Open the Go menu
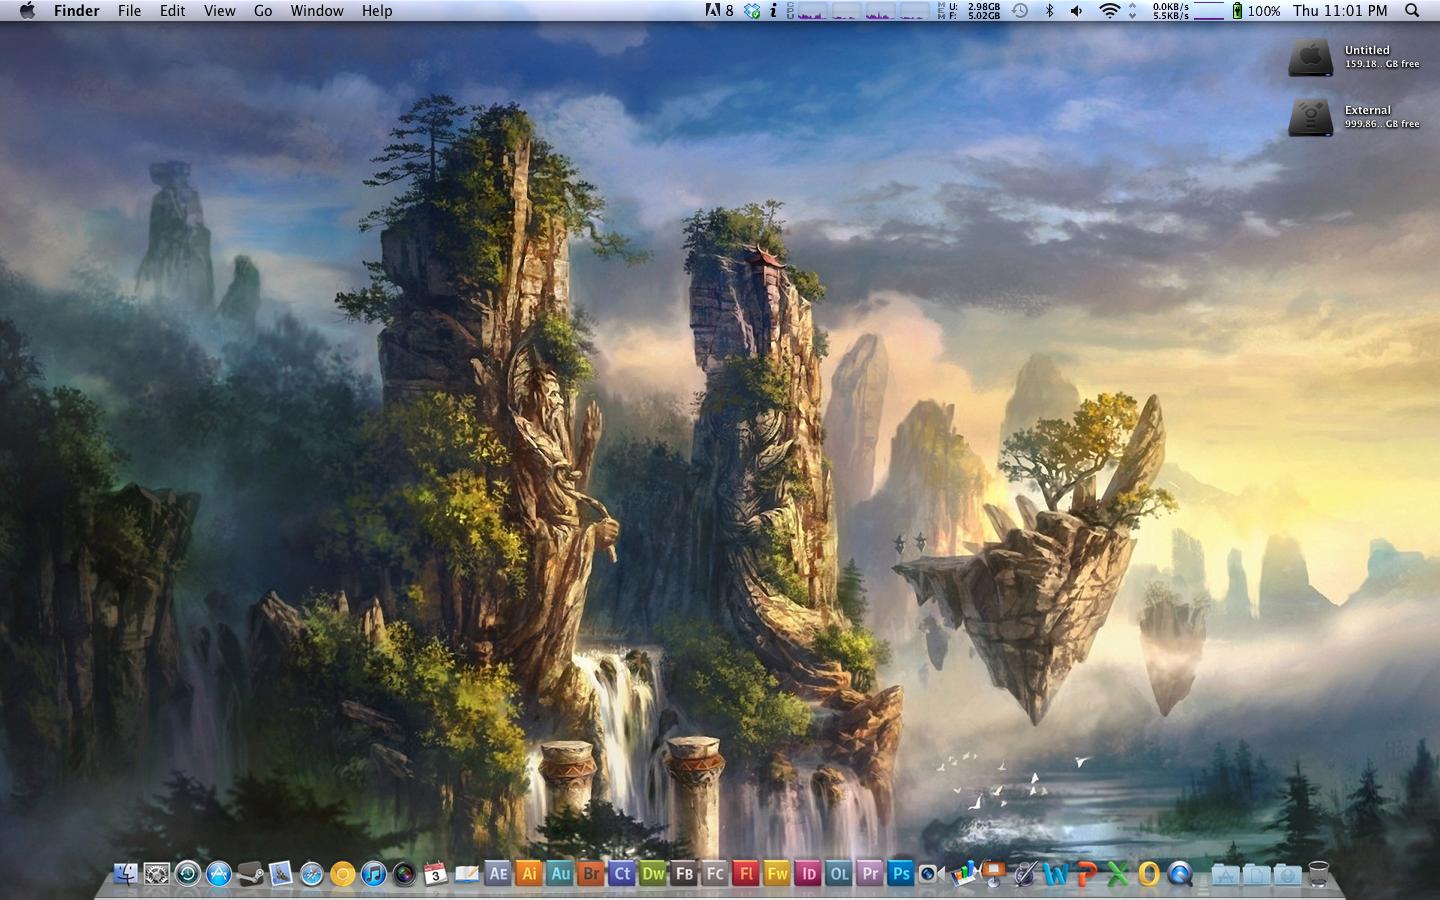 click(263, 11)
